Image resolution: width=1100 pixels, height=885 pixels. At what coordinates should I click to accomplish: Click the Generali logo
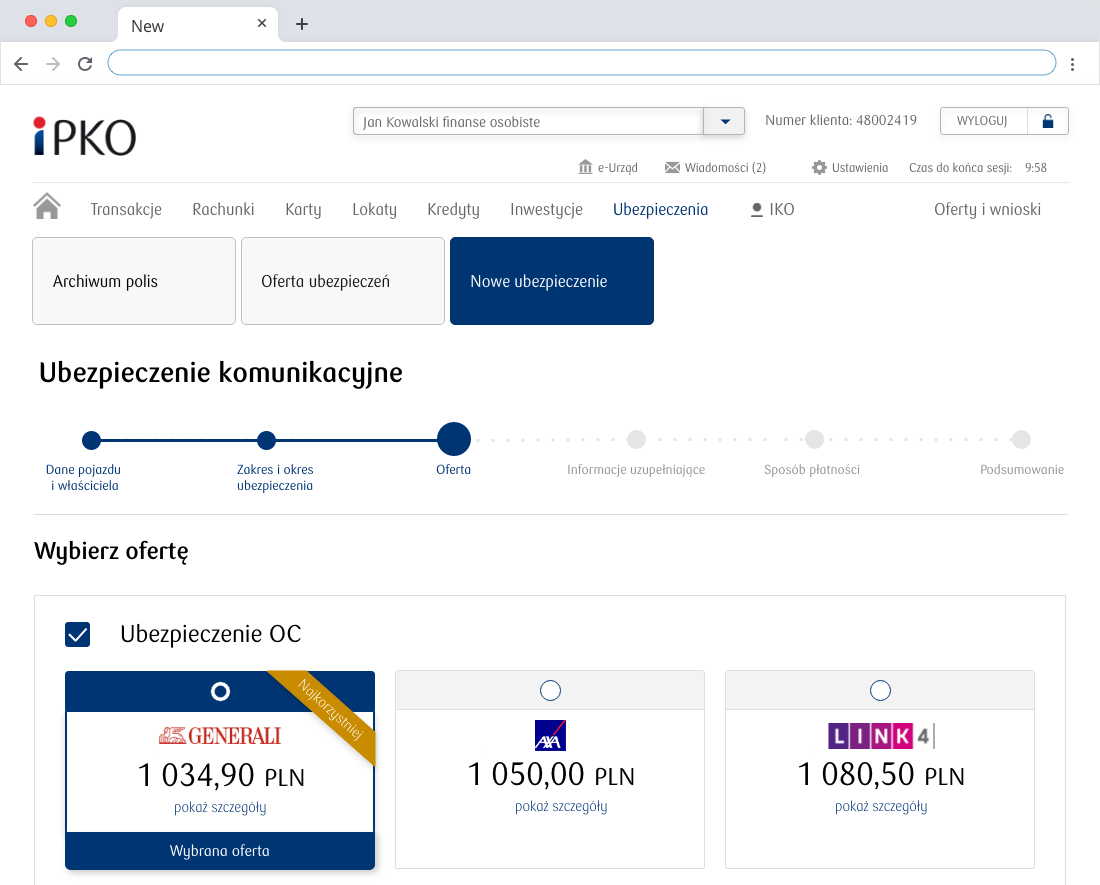[x=220, y=736]
